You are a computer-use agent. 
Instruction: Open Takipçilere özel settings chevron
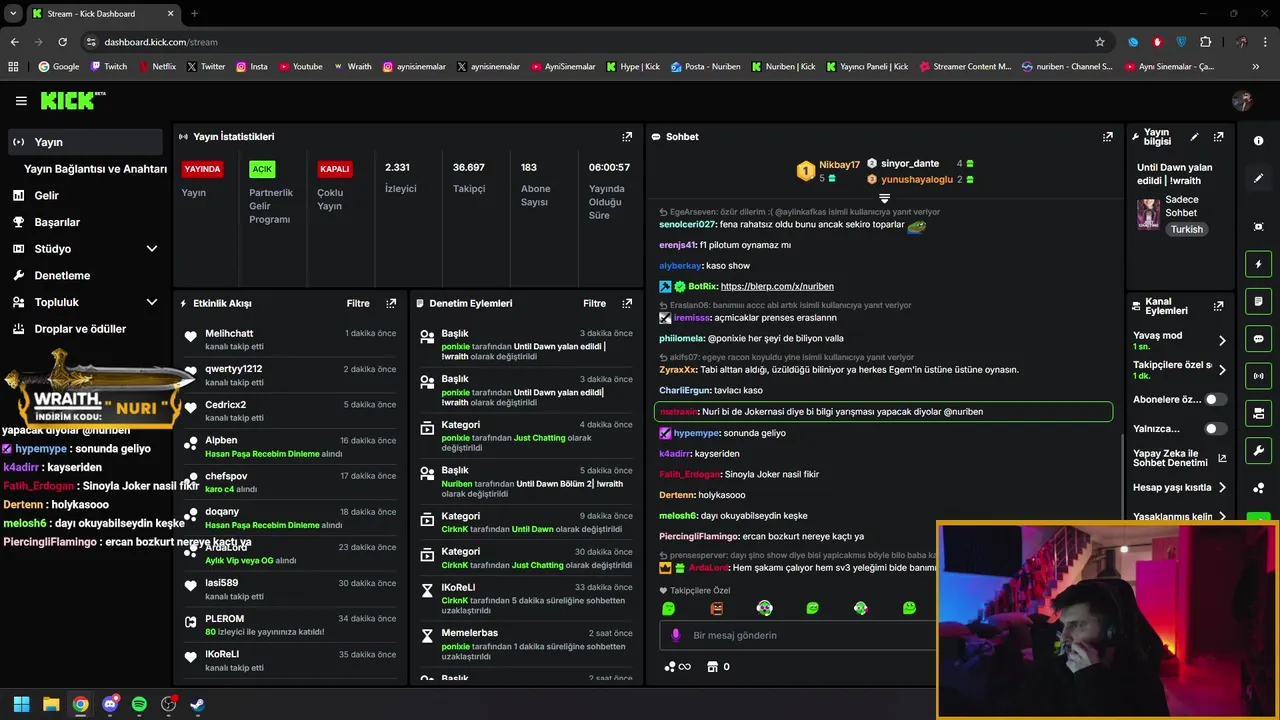(1222, 370)
